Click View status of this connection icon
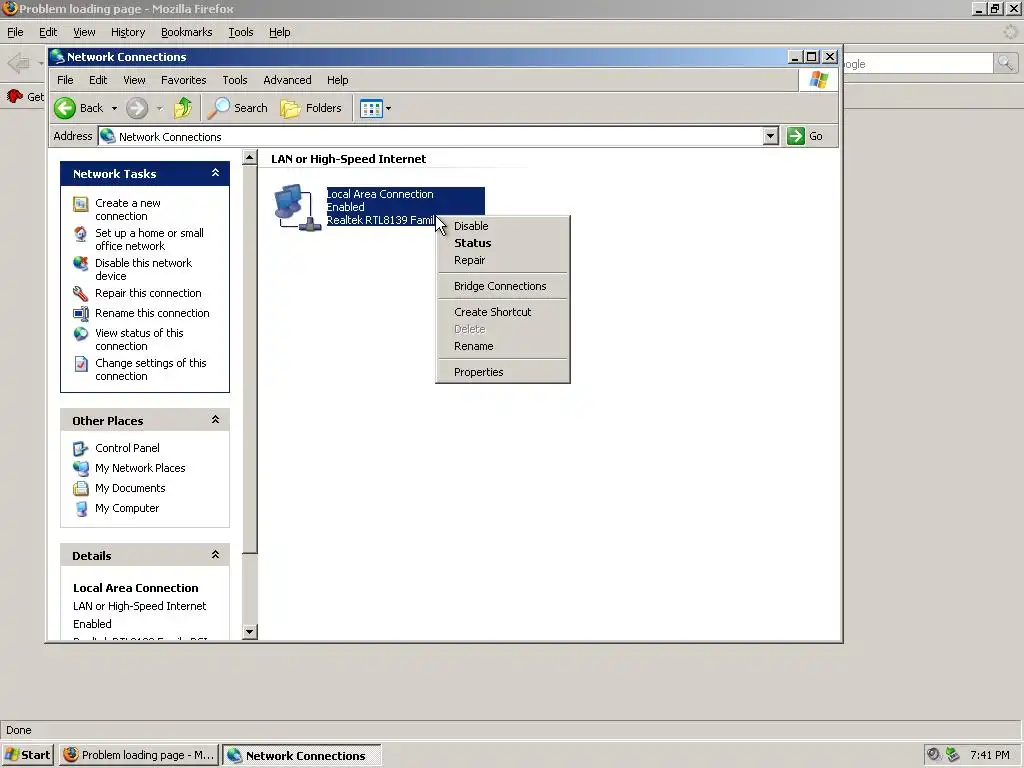1024x768 pixels. click(80, 334)
